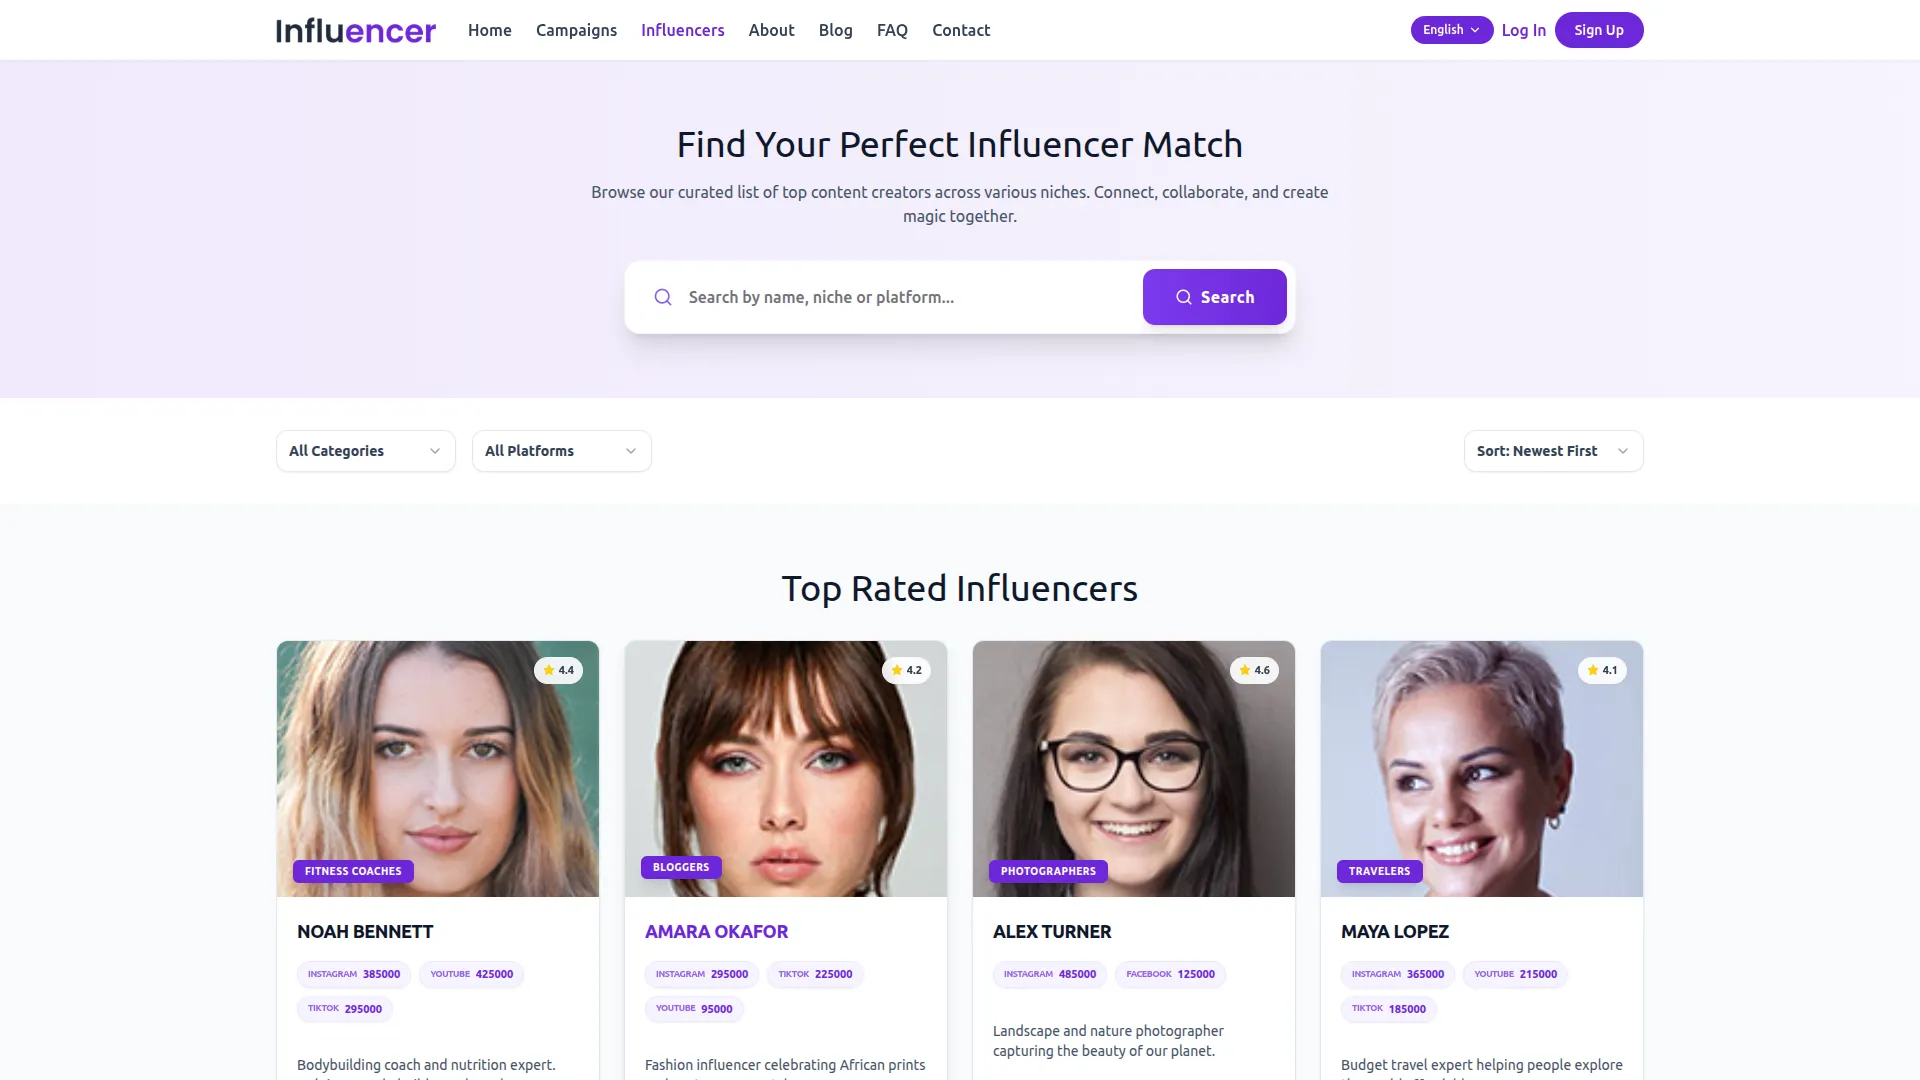
Task: Click the purple Search button
Action: pos(1214,297)
